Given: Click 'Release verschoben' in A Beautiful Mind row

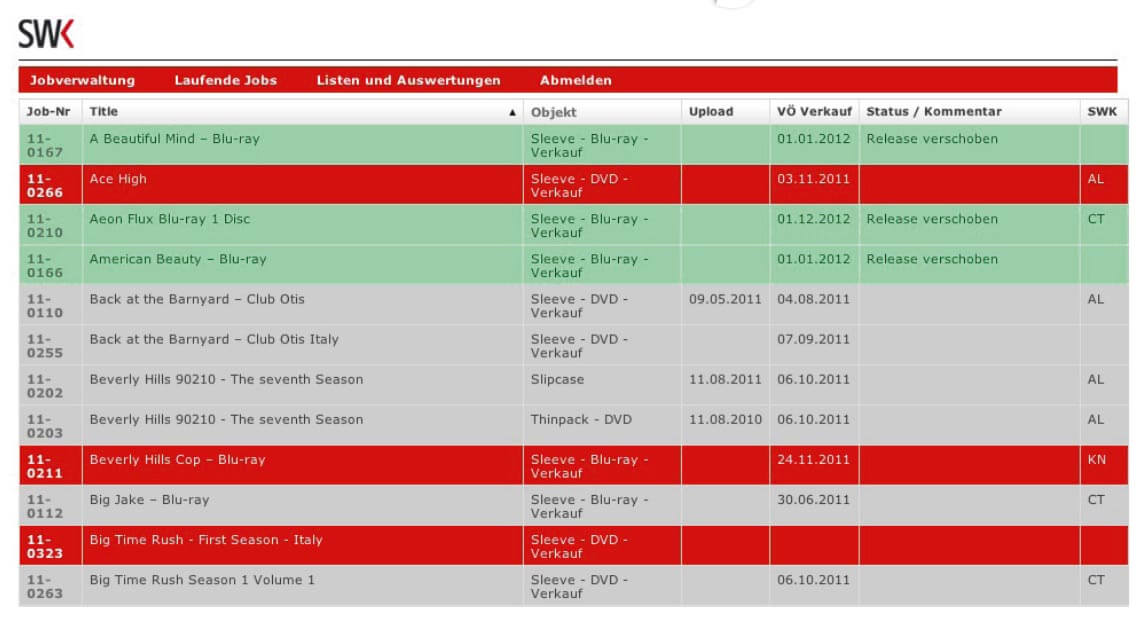Looking at the screenshot, I should (x=932, y=139).
